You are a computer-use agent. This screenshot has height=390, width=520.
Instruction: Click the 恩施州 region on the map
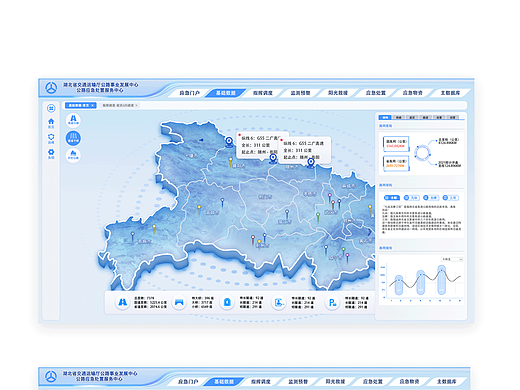(x=143, y=241)
